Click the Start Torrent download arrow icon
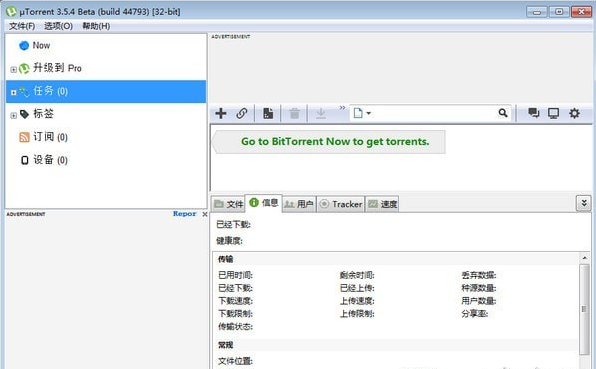This screenshot has height=369, width=596. (x=320, y=113)
